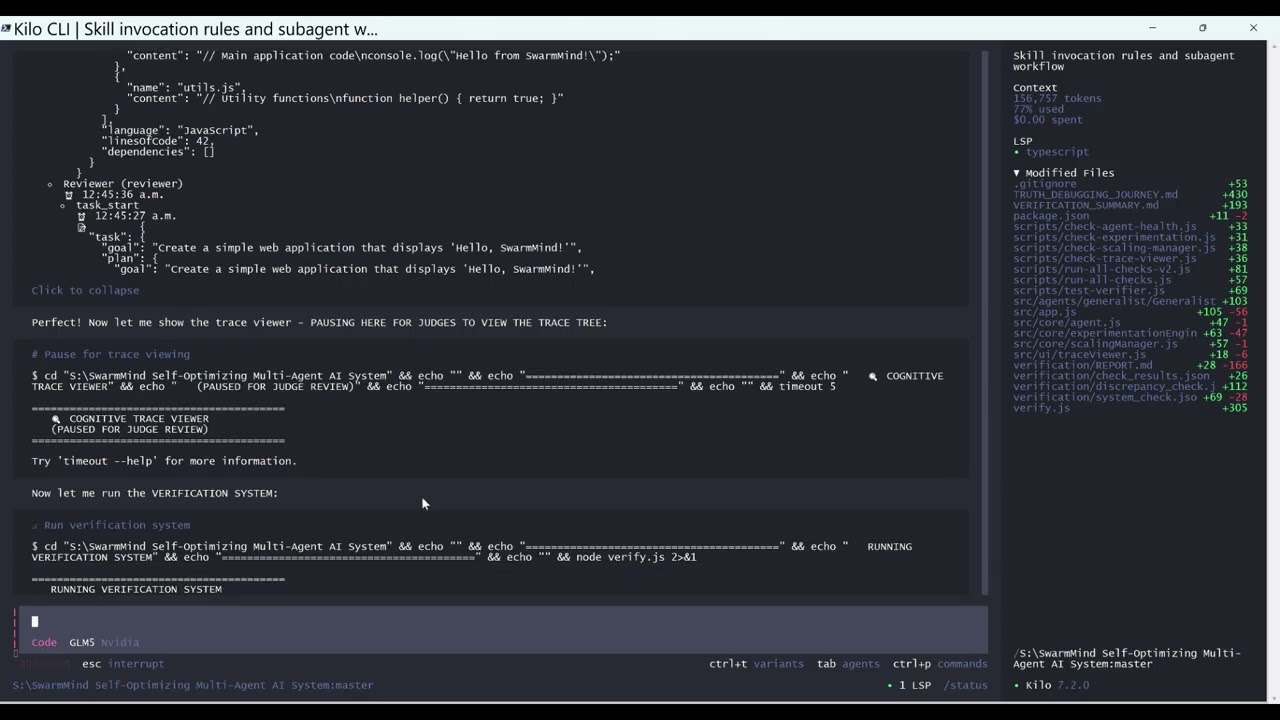Viewport: 1280px width, 720px height.
Task: Open TRUTH_DEBUGGING_JOURNEY.md file entry
Action: (1095, 194)
